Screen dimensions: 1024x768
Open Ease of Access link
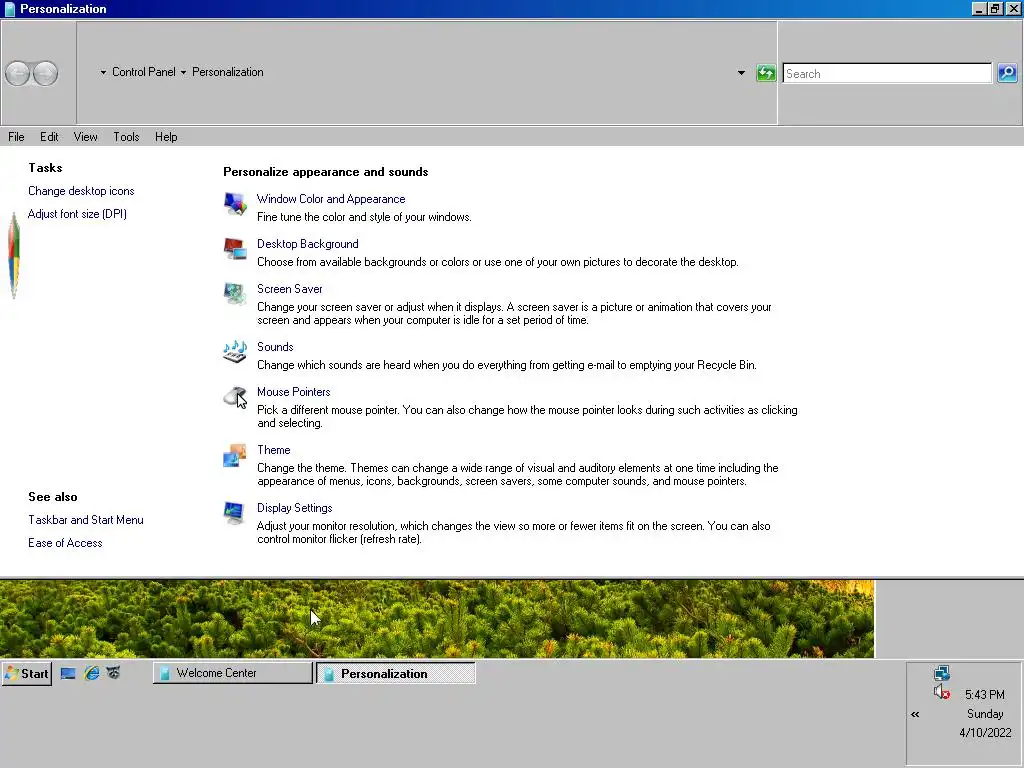pyautogui.click(x=65, y=543)
